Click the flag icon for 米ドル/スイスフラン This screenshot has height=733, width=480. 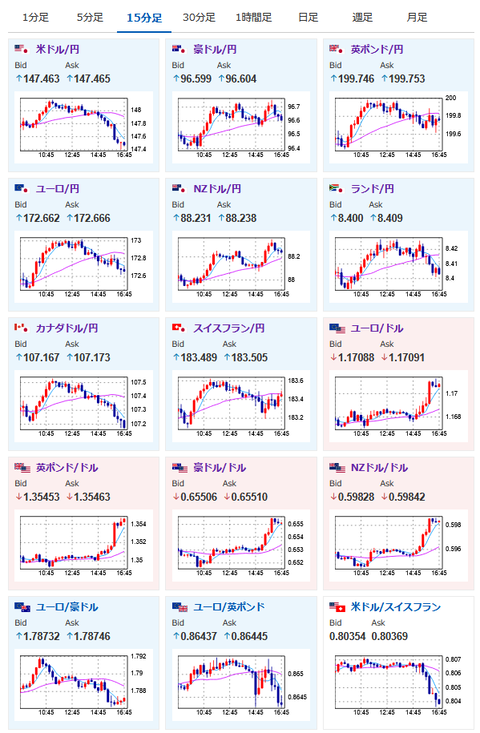pos(337,607)
